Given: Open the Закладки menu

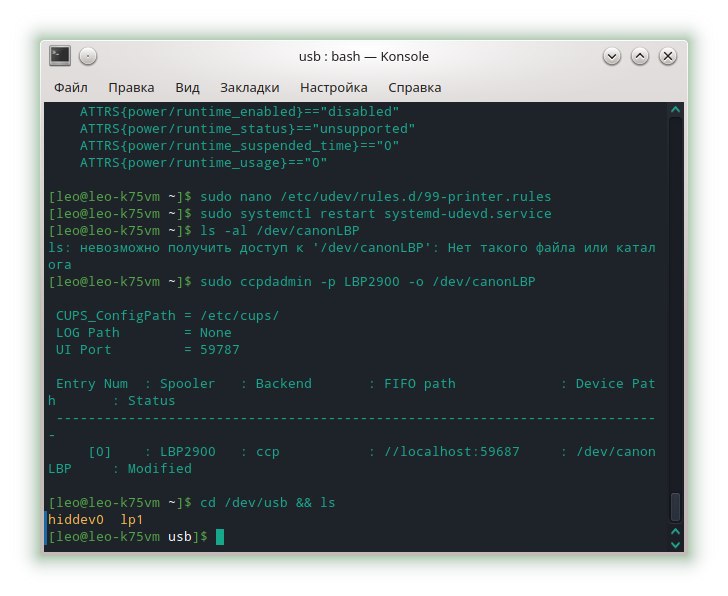Looking at the screenshot, I should [250, 88].
